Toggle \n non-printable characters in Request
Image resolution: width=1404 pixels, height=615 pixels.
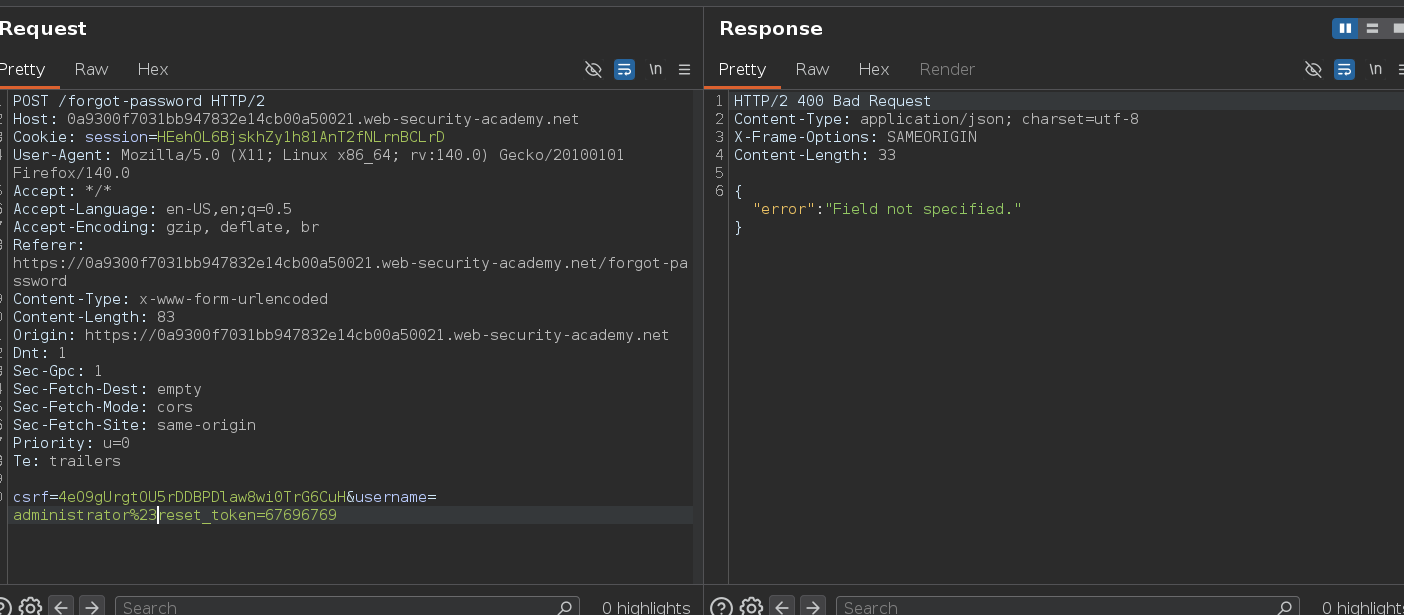point(656,69)
